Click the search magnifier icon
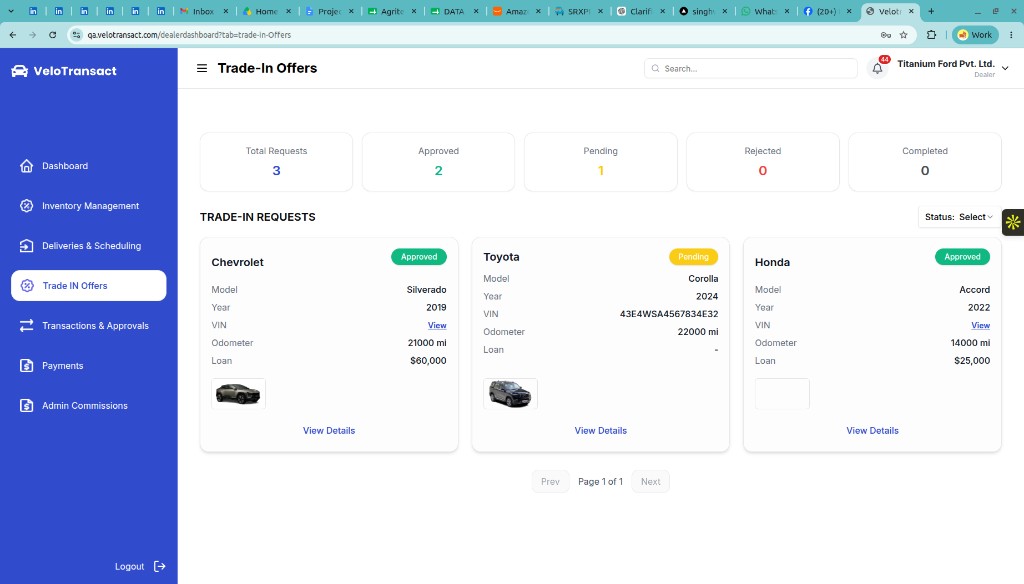The height and width of the screenshot is (584, 1024). click(656, 69)
